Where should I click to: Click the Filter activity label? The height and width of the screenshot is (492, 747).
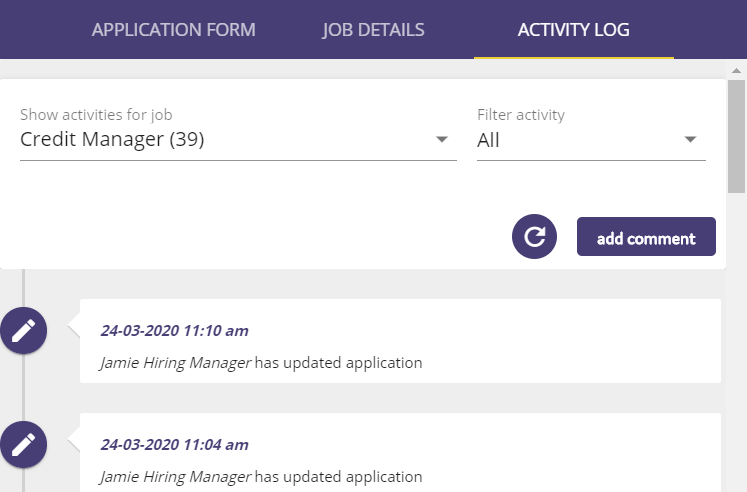[x=521, y=115]
